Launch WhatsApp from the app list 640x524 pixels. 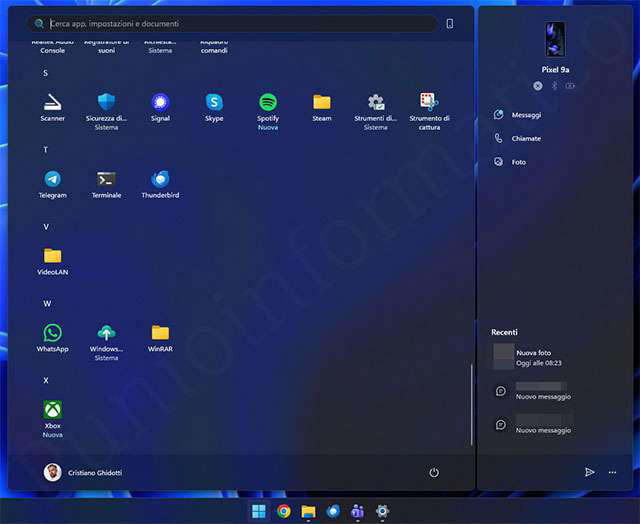point(53,338)
